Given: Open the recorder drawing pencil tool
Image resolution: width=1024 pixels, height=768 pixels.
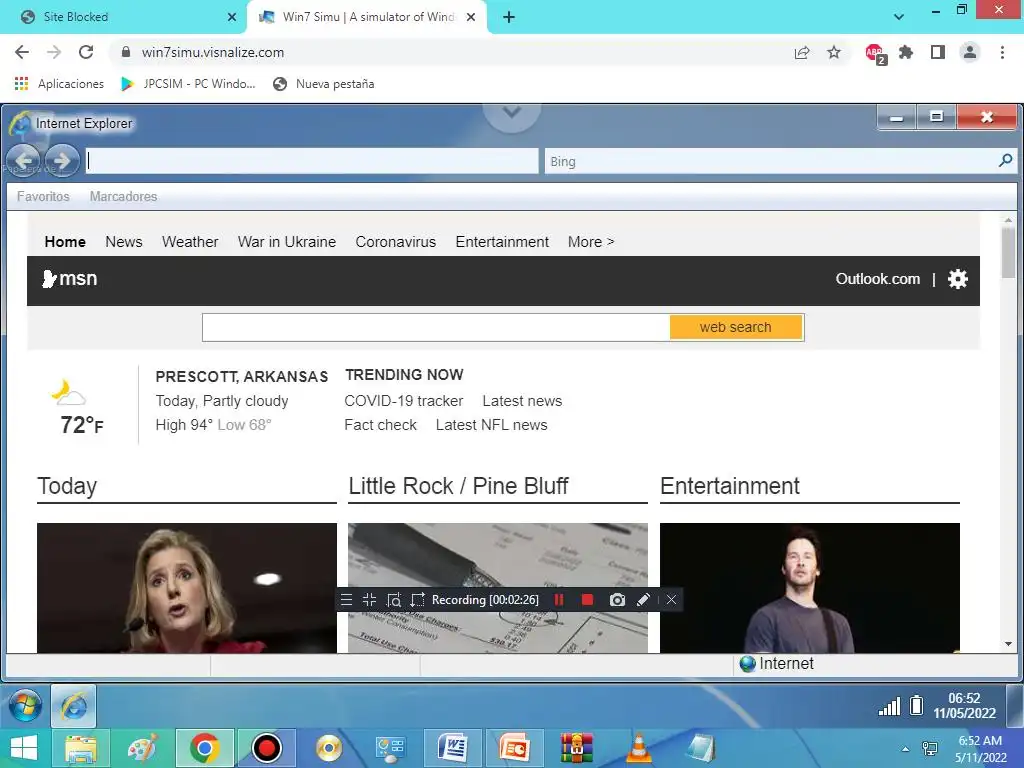Looking at the screenshot, I should [643, 600].
